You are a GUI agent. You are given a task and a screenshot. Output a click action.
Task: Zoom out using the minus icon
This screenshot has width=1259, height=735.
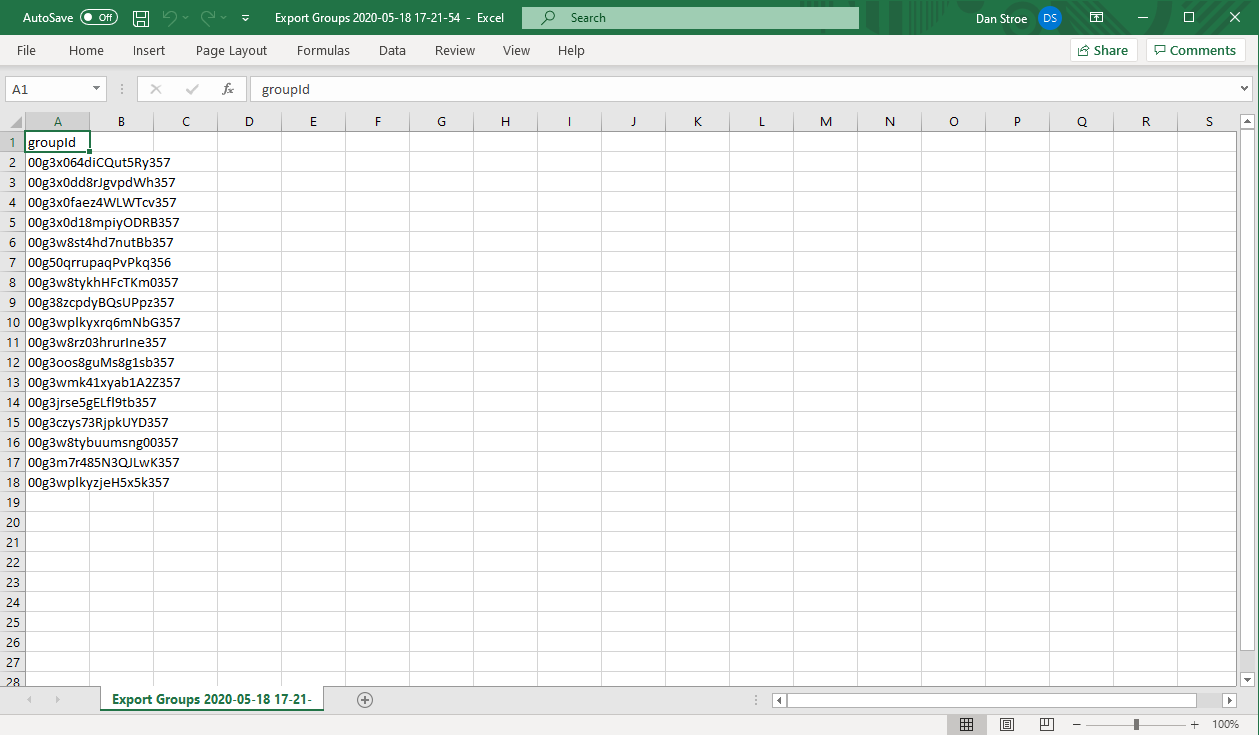[1076, 724]
